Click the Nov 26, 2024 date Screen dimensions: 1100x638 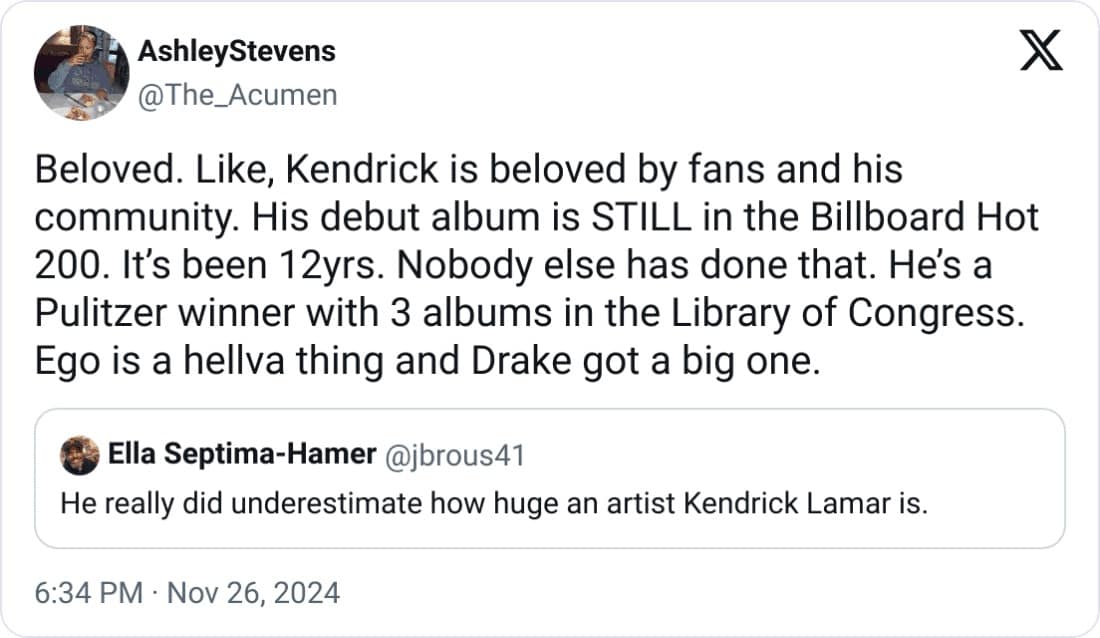click(x=253, y=593)
